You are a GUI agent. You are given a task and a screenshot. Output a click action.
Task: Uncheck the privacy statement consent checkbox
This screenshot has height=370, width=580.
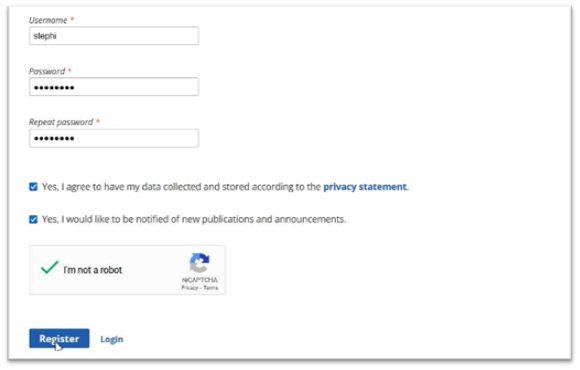click(33, 186)
